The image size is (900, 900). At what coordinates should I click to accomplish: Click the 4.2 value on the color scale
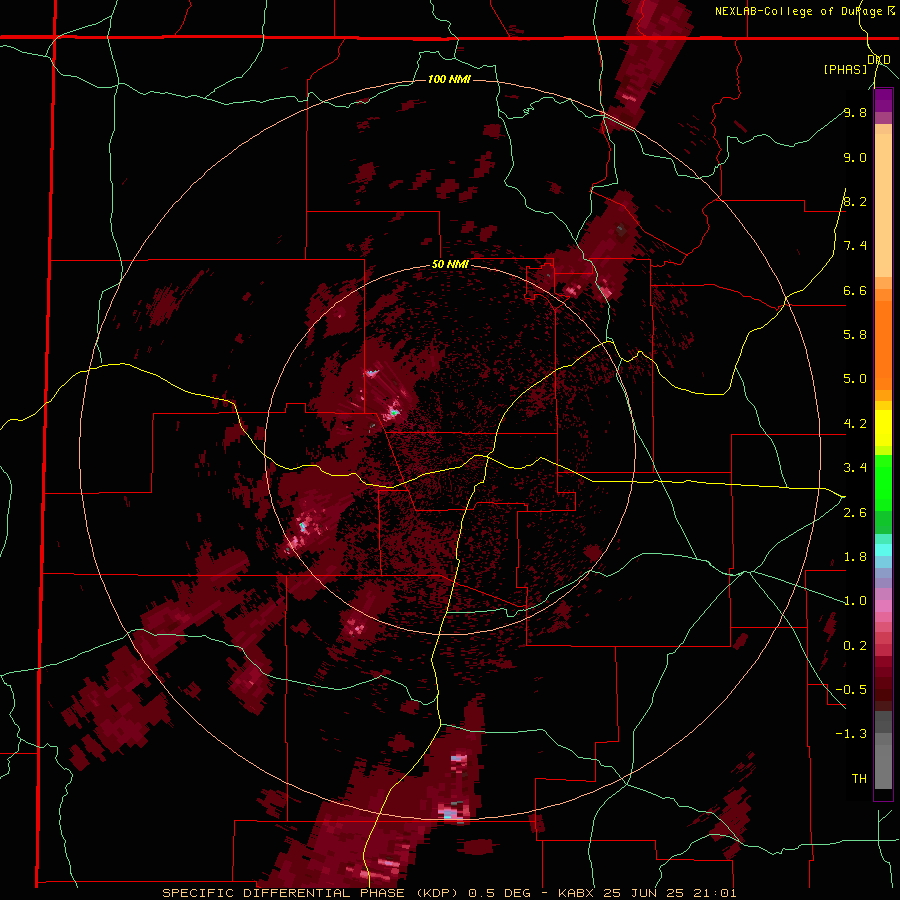pos(855,424)
